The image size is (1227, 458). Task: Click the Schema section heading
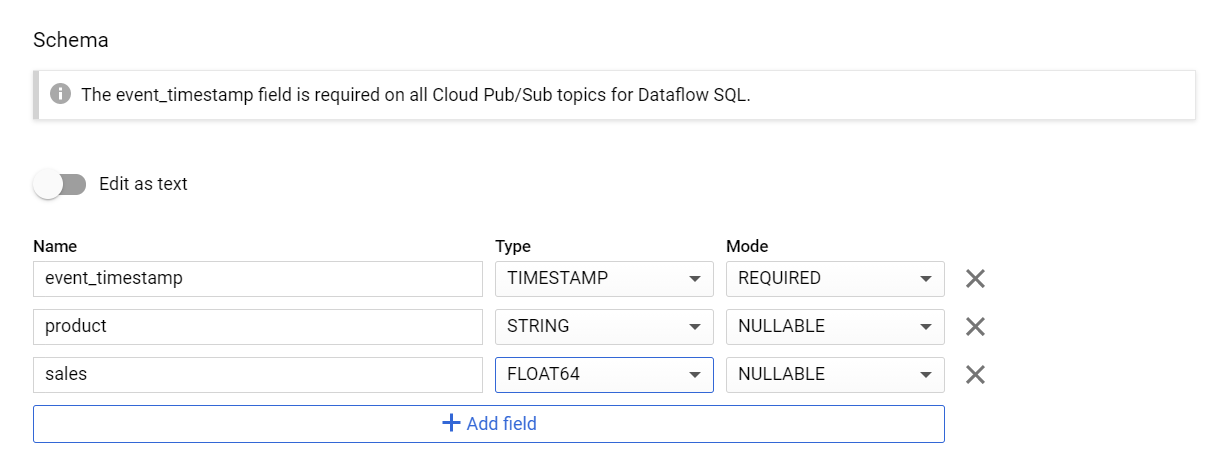71,40
